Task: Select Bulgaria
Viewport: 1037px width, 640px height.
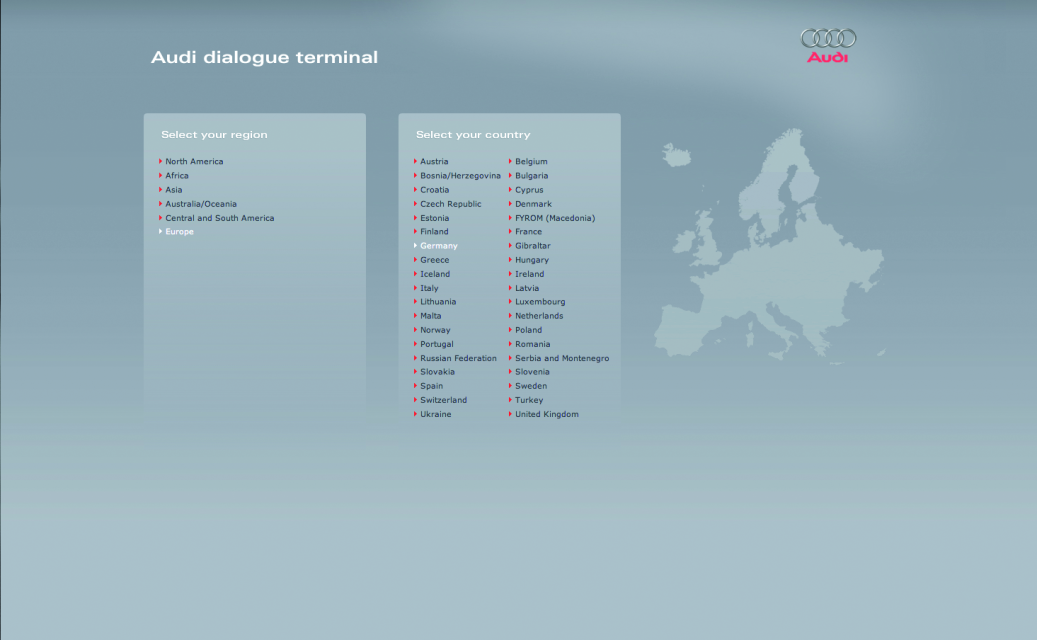Action: pos(531,175)
